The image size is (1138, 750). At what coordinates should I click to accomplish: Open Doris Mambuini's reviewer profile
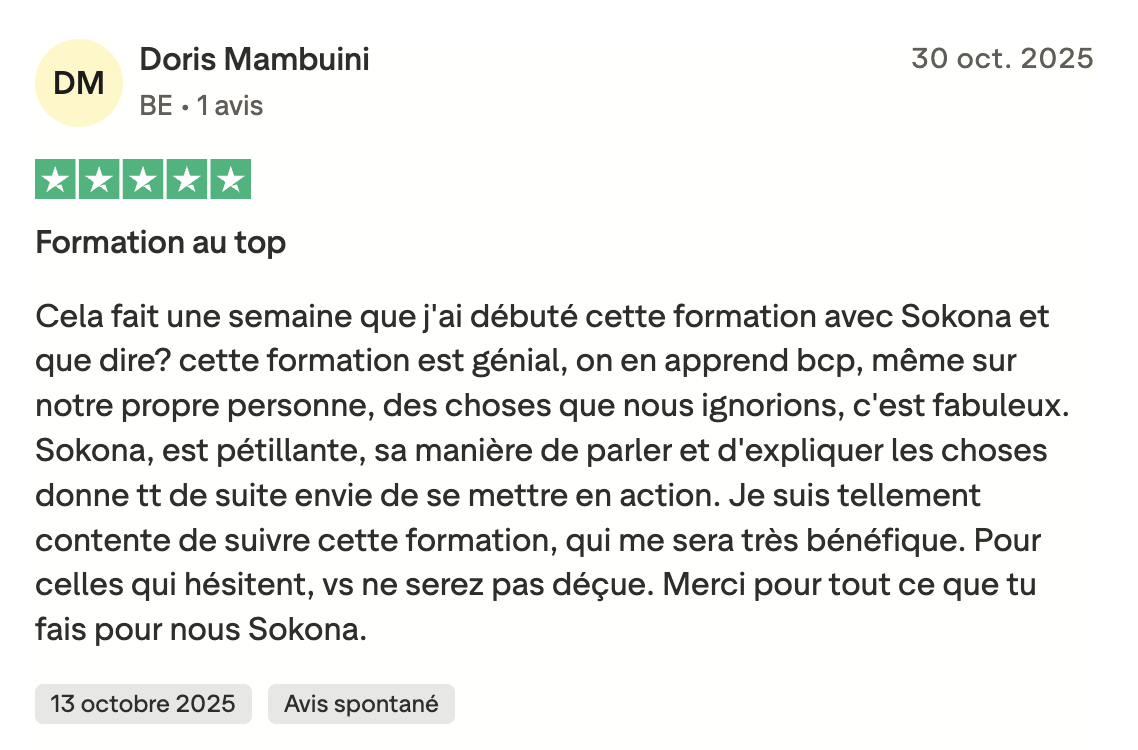point(254,60)
